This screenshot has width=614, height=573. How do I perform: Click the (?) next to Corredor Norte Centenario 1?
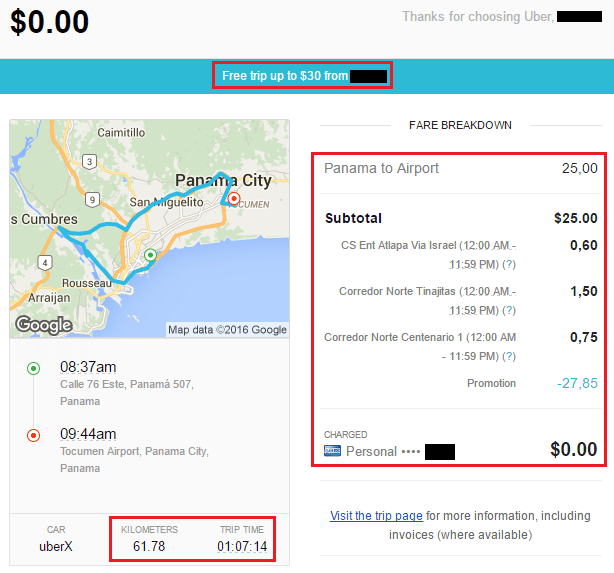point(509,356)
